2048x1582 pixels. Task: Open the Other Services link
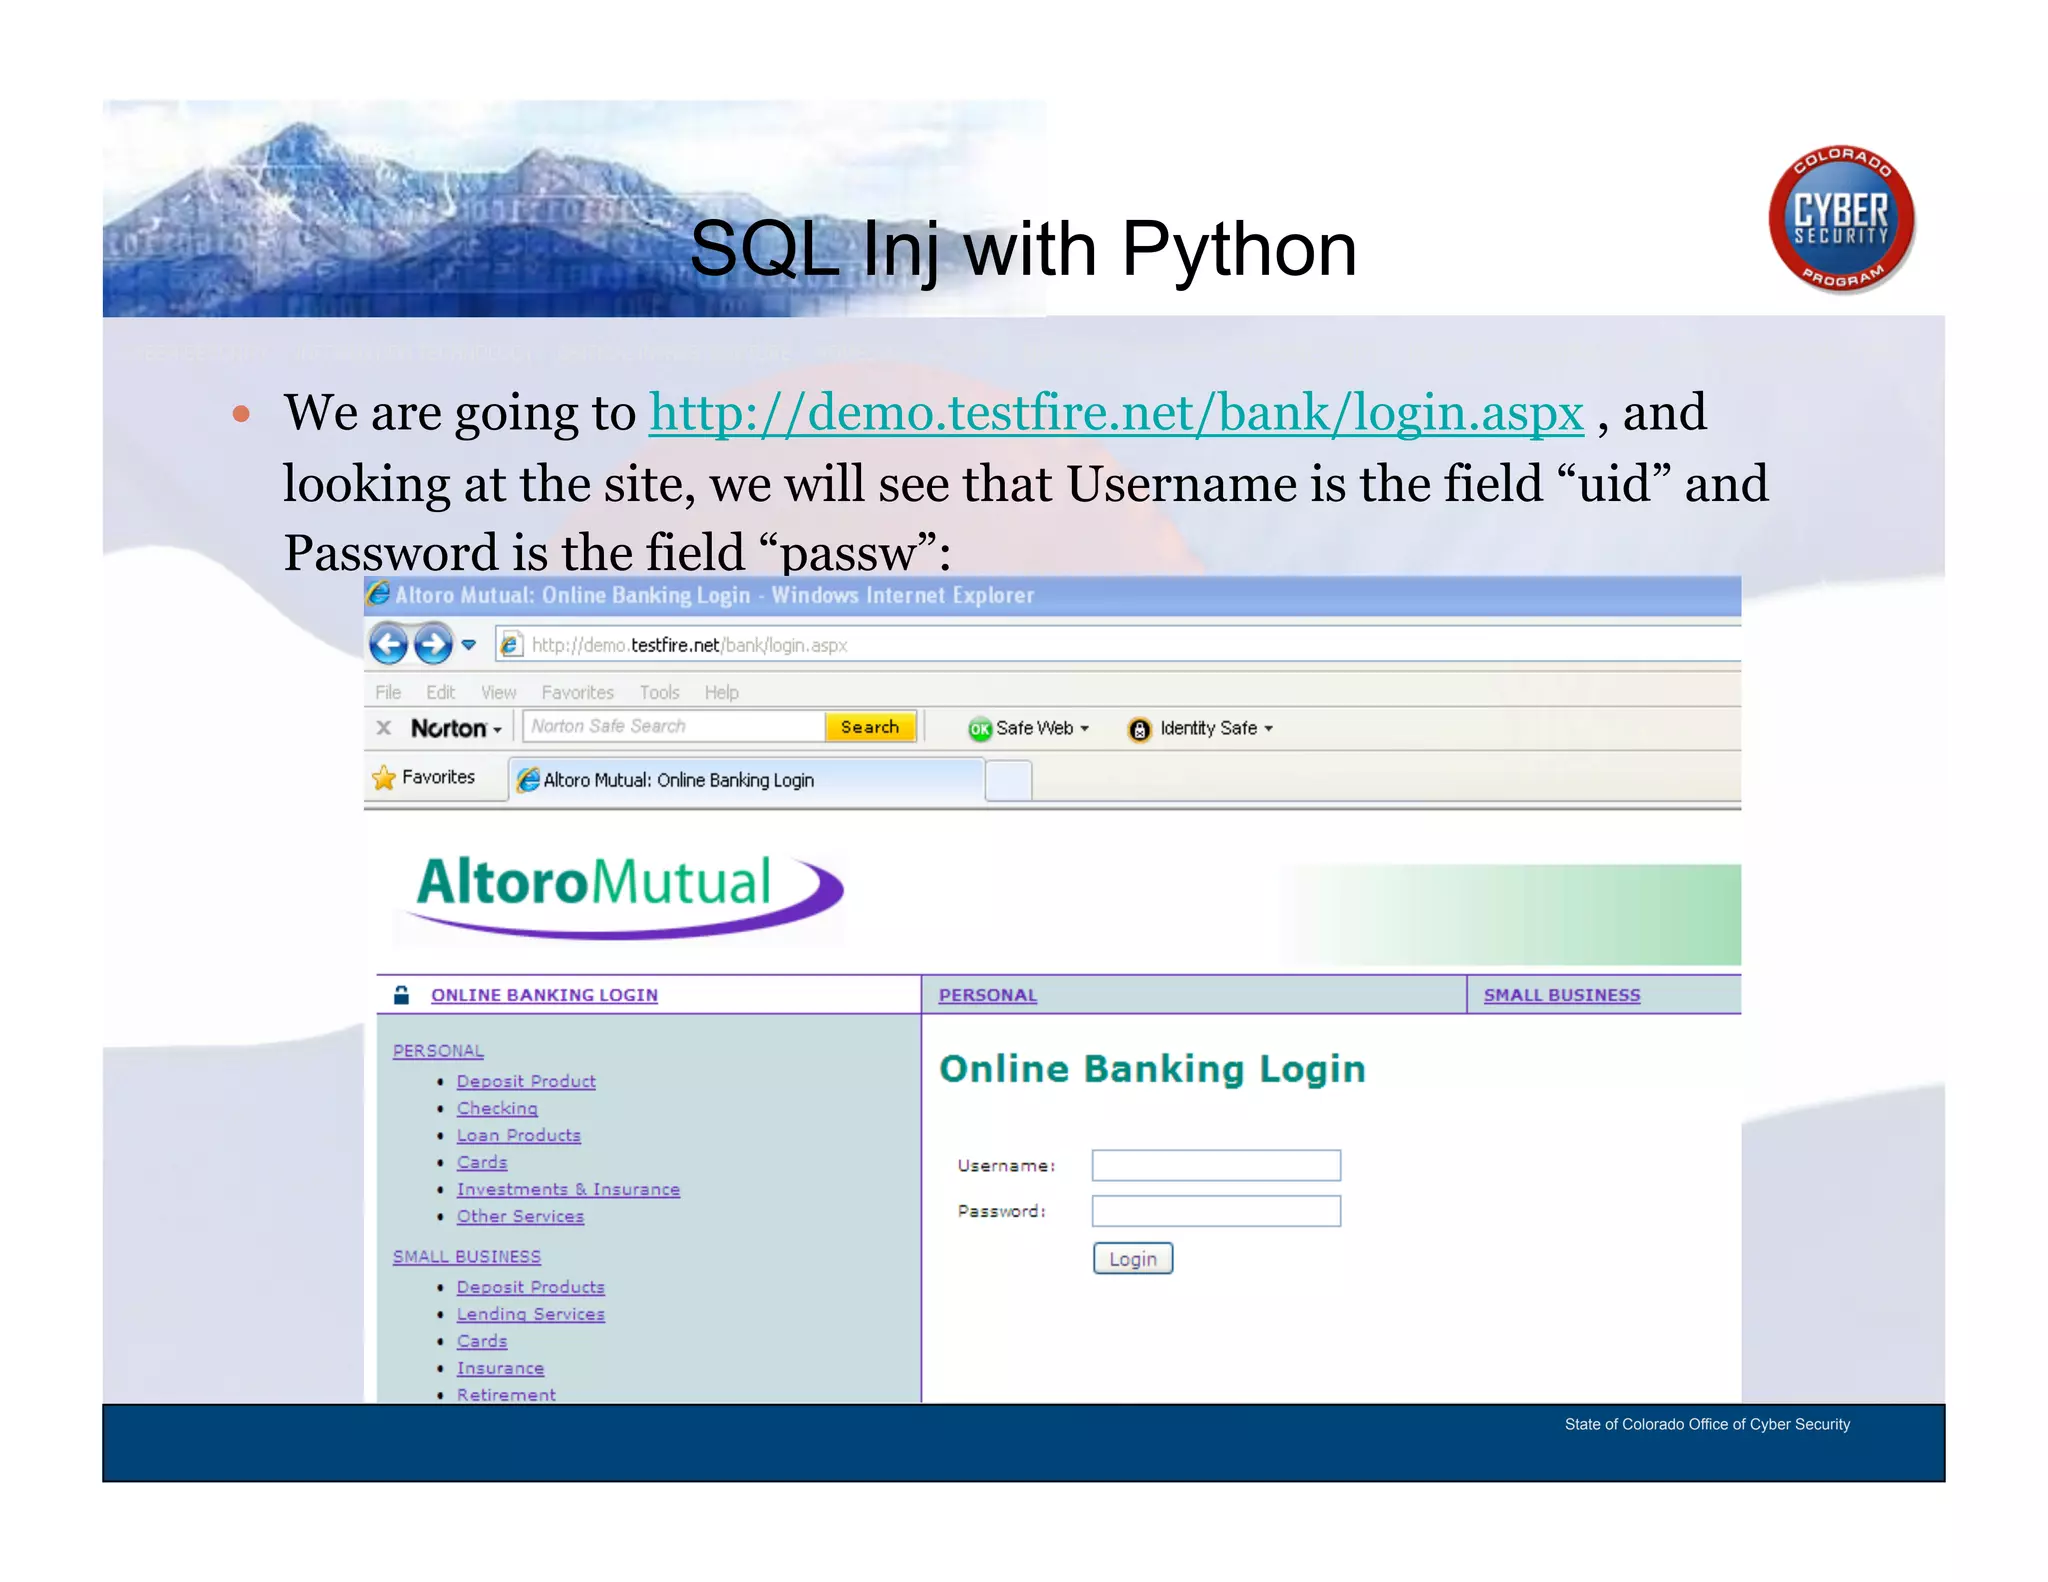click(x=520, y=1216)
